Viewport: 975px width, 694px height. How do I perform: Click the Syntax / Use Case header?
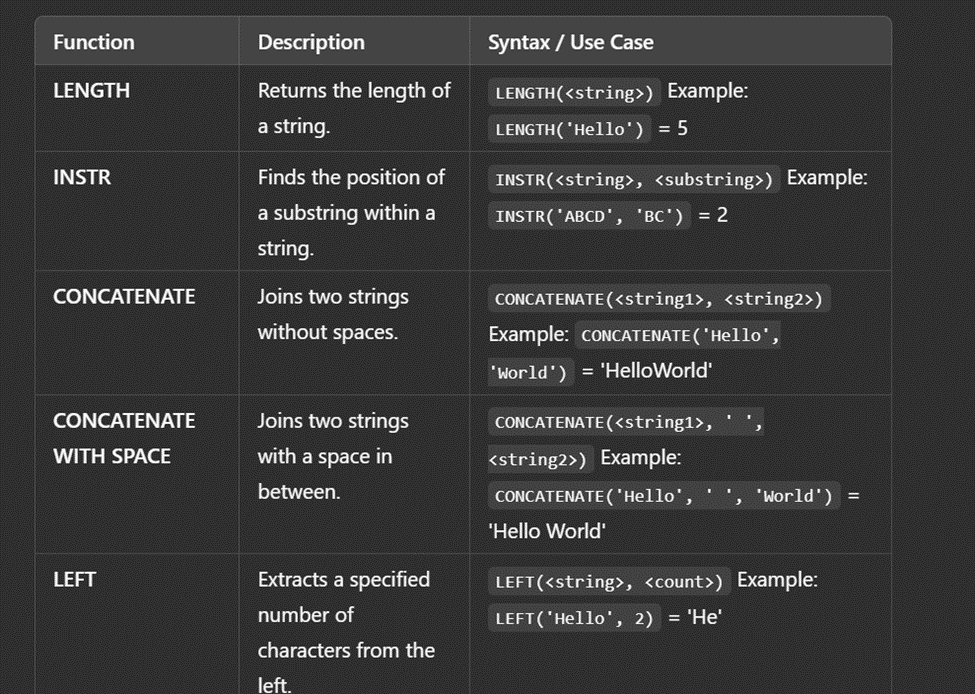tap(570, 42)
